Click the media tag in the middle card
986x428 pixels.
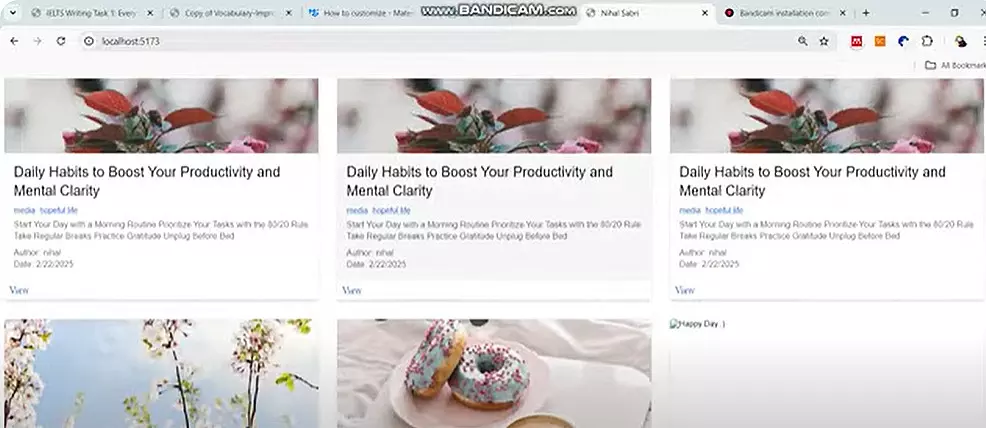coord(357,211)
